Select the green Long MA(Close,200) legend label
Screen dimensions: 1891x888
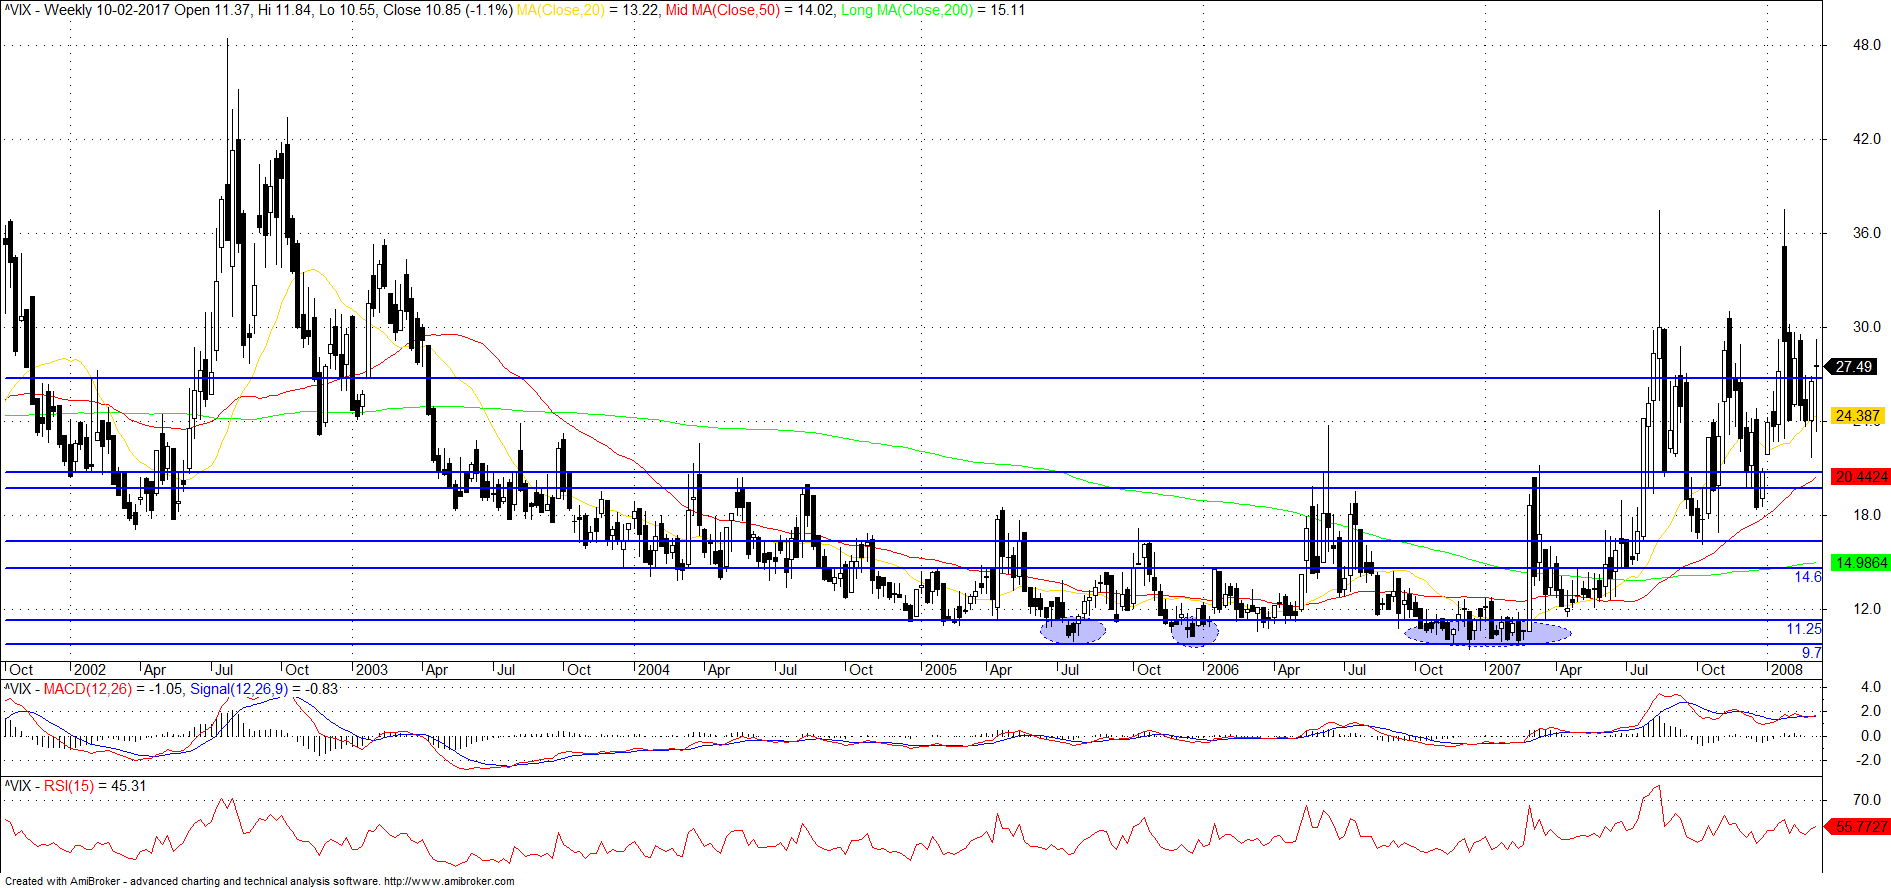(907, 10)
